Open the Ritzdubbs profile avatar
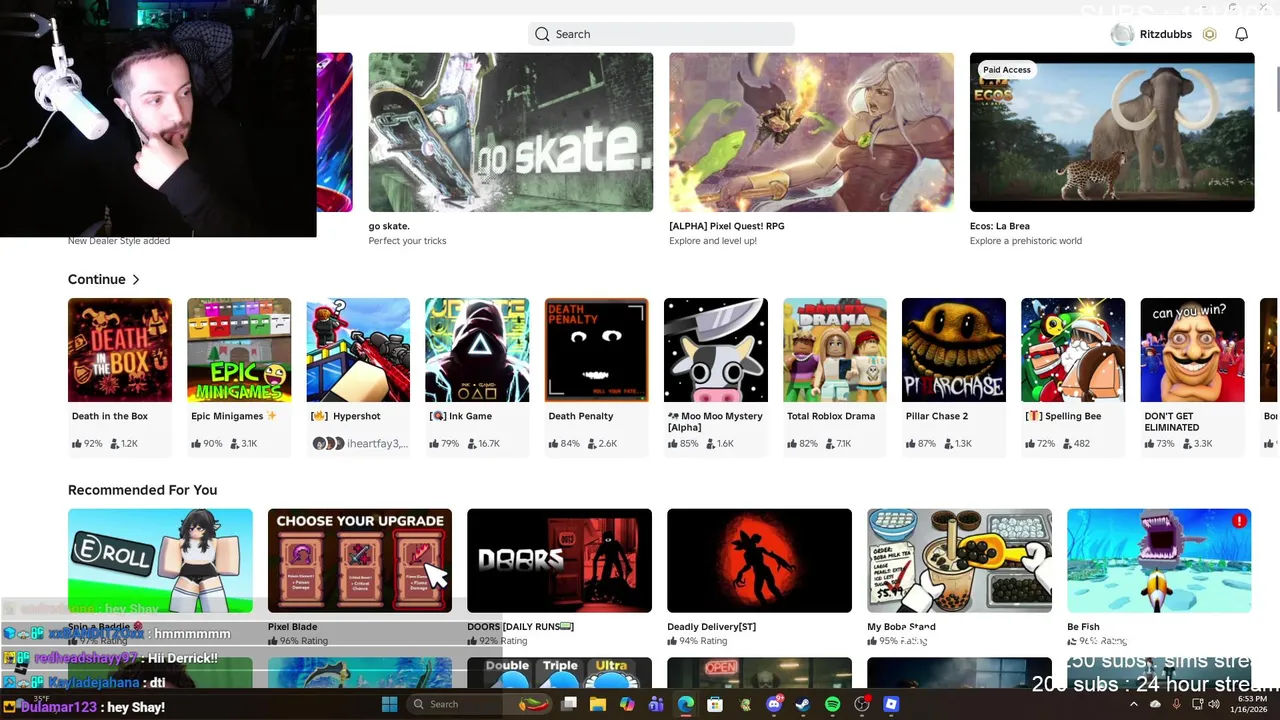1280x720 pixels. pos(1122,34)
